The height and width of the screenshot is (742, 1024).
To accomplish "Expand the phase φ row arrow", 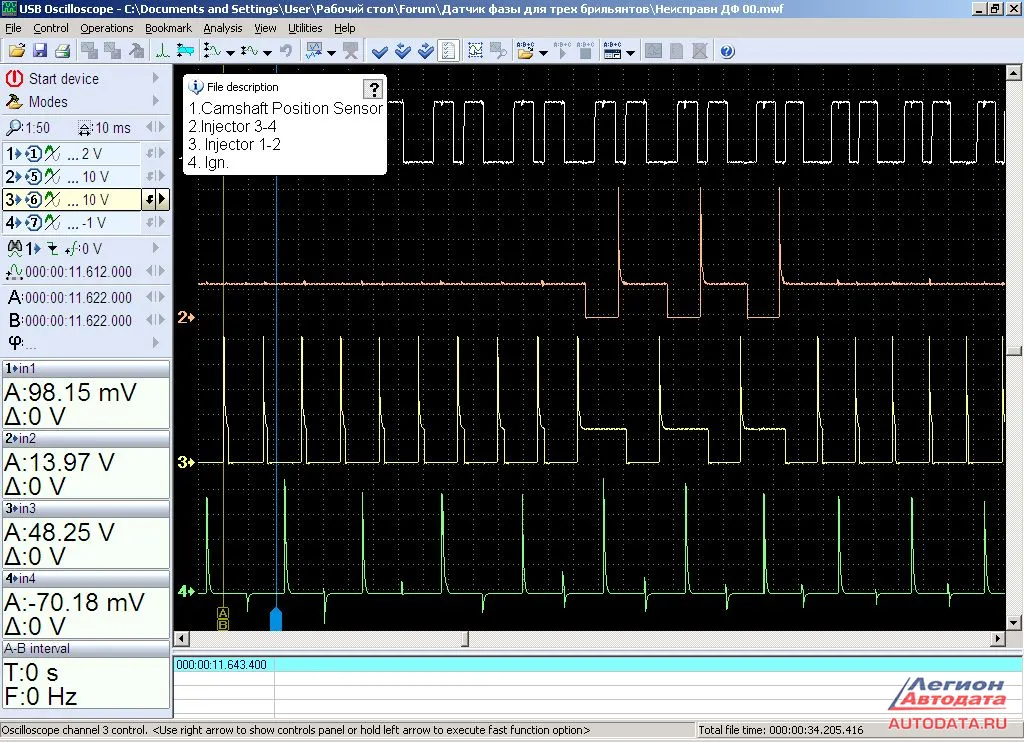I will coord(155,342).
